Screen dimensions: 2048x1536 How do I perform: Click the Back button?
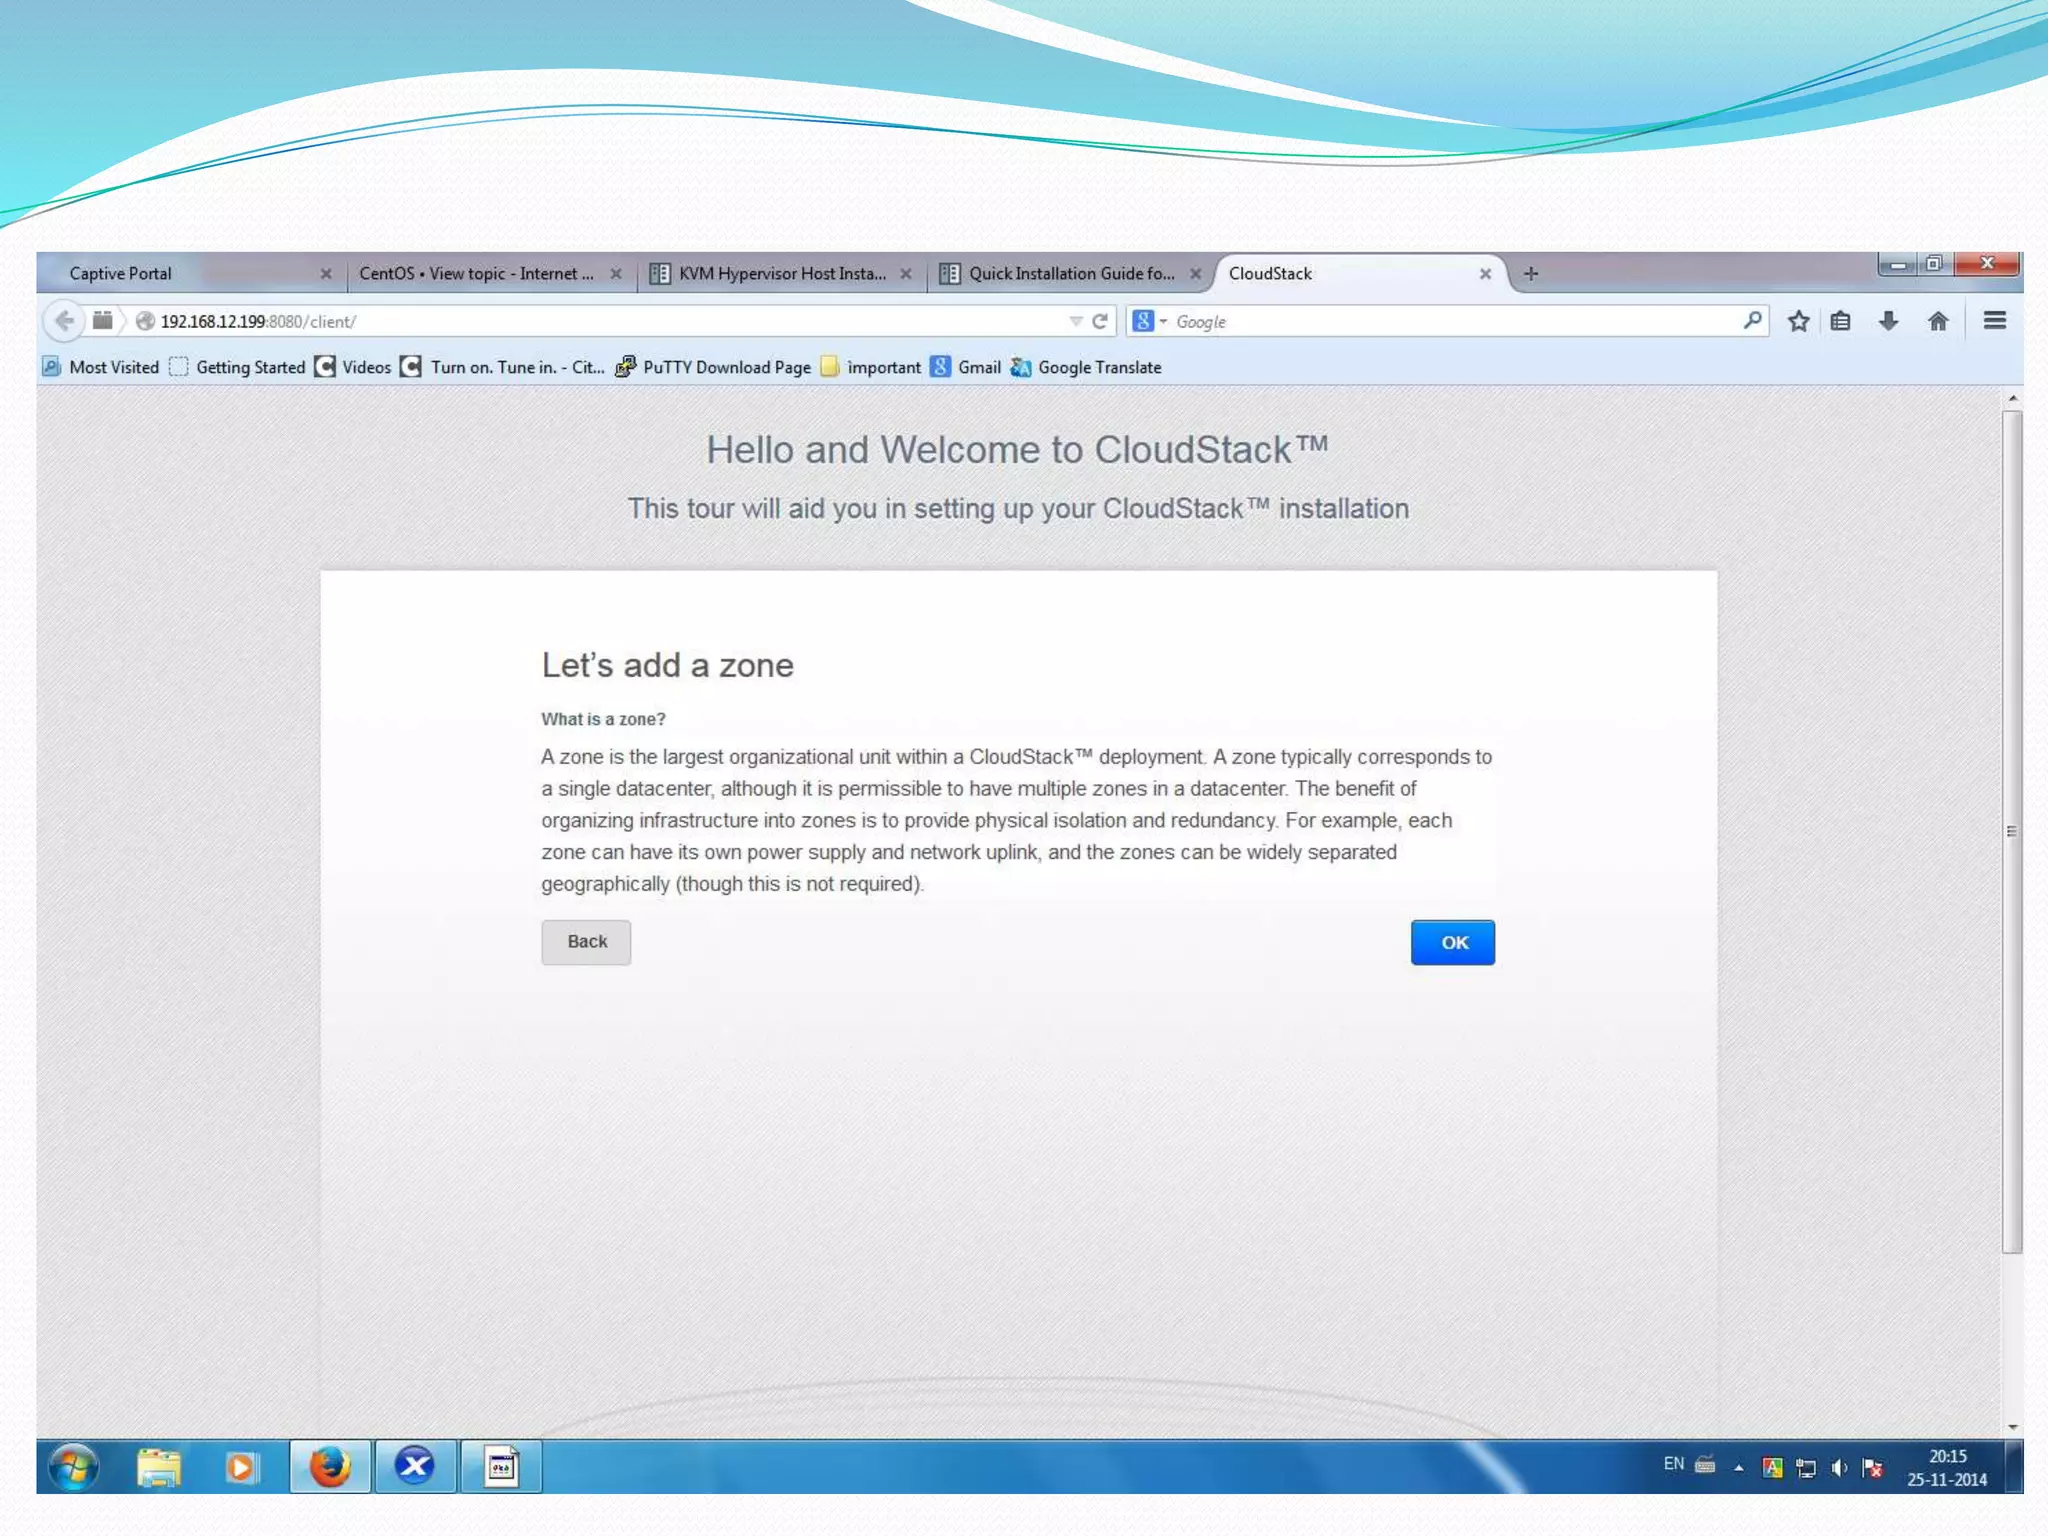tap(586, 942)
